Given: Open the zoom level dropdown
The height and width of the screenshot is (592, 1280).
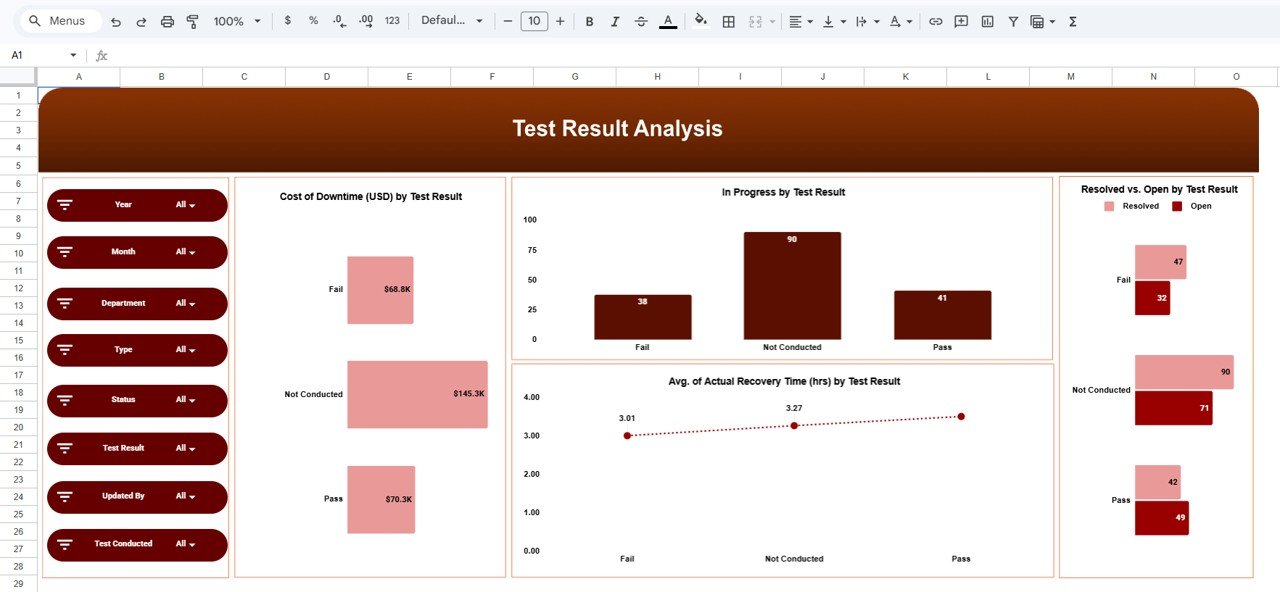Looking at the screenshot, I should tap(236, 20).
